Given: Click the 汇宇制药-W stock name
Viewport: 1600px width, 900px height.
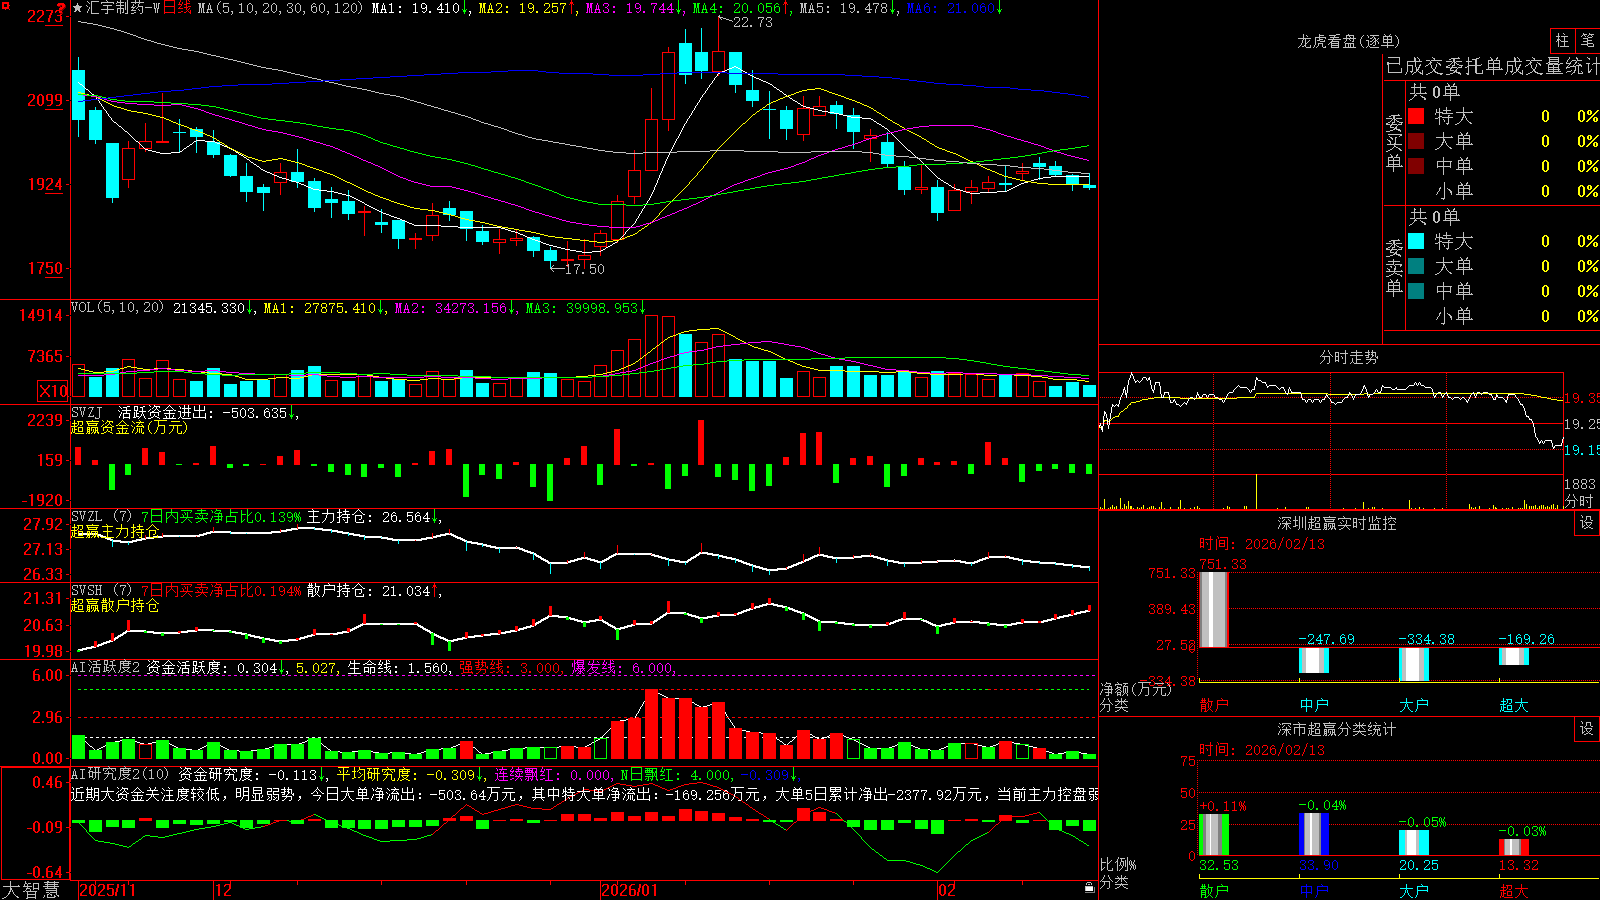Looking at the screenshot, I should pos(123,8).
